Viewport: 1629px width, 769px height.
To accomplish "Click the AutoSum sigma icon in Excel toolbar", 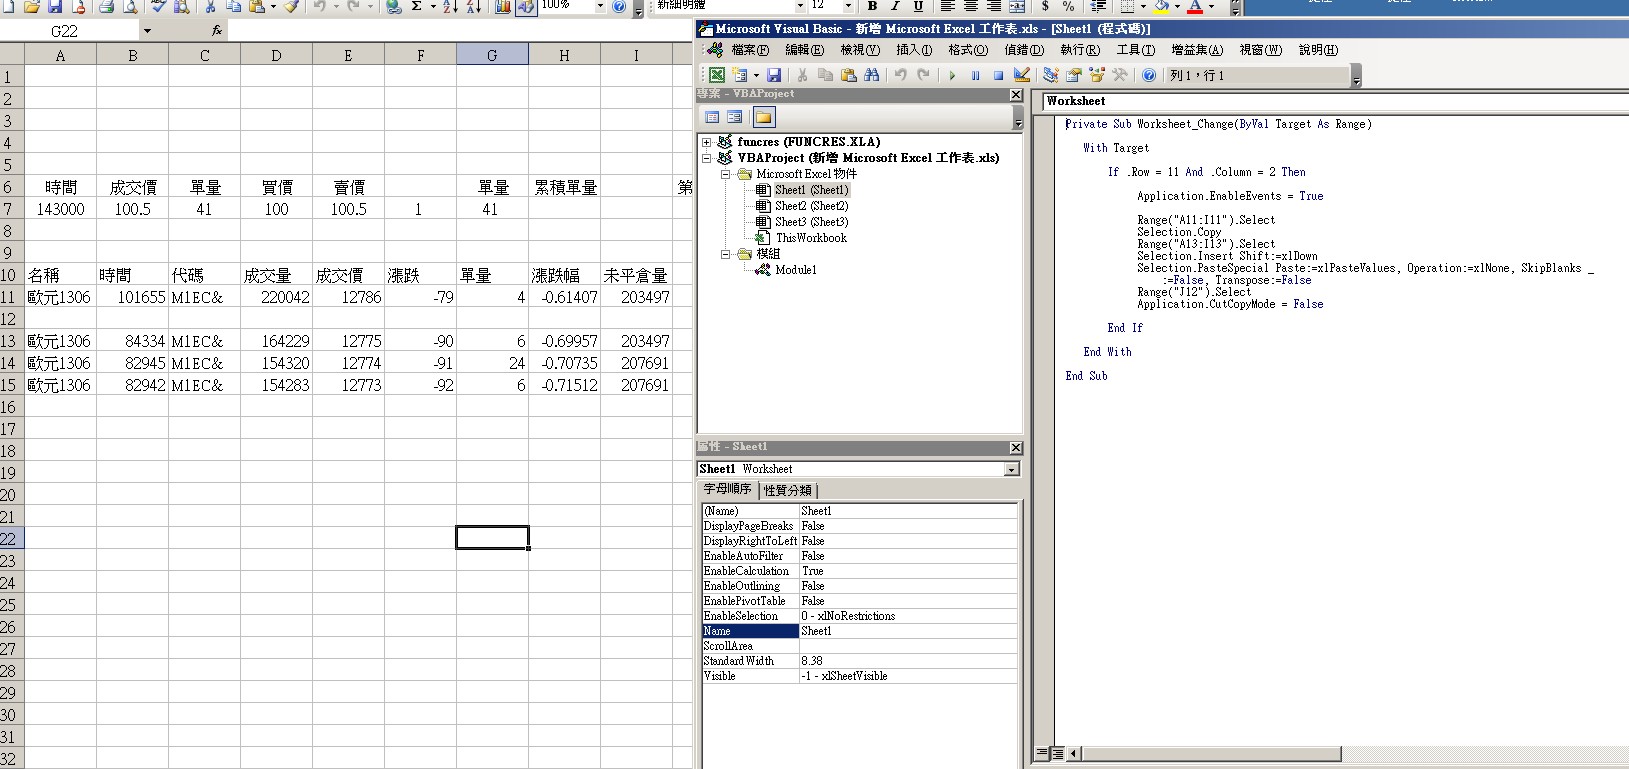I will 416,6.
